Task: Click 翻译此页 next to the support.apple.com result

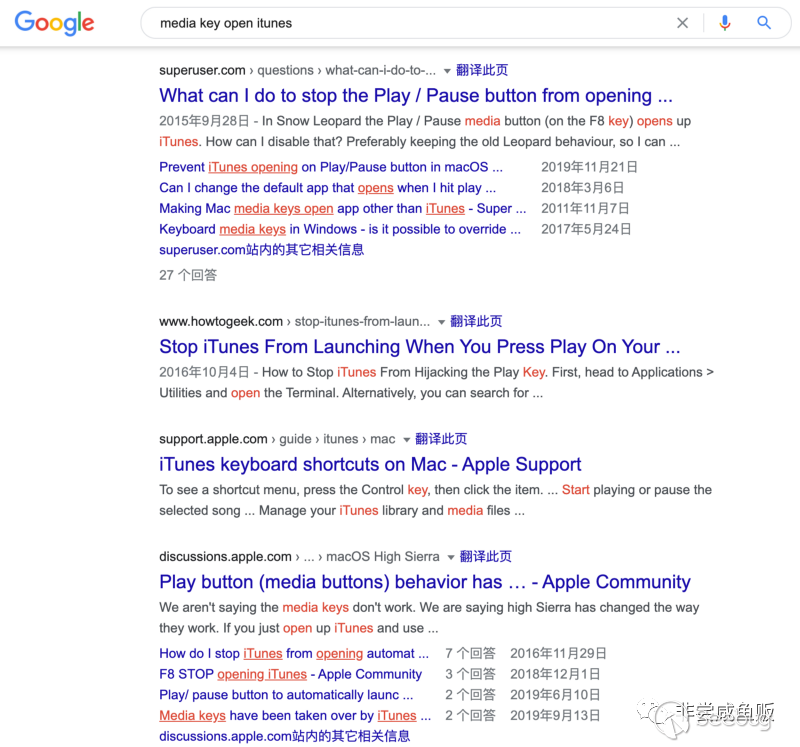Action: pyautogui.click(x=441, y=439)
